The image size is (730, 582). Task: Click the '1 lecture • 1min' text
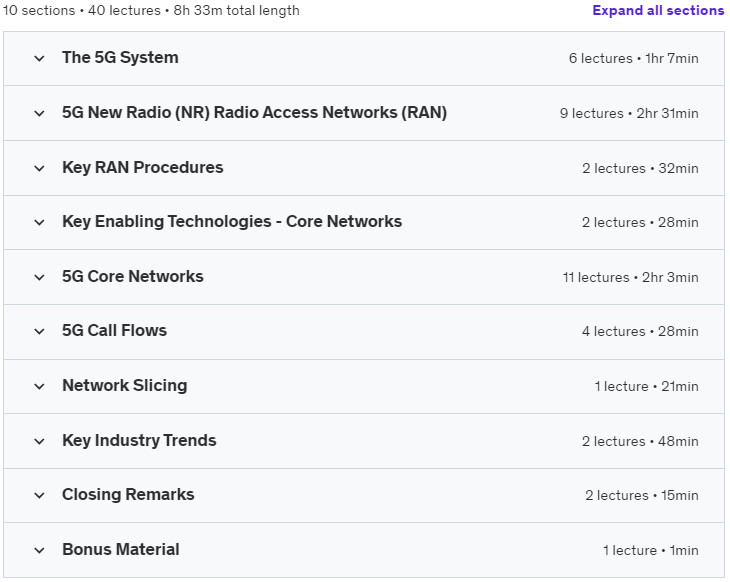tap(651, 550)
